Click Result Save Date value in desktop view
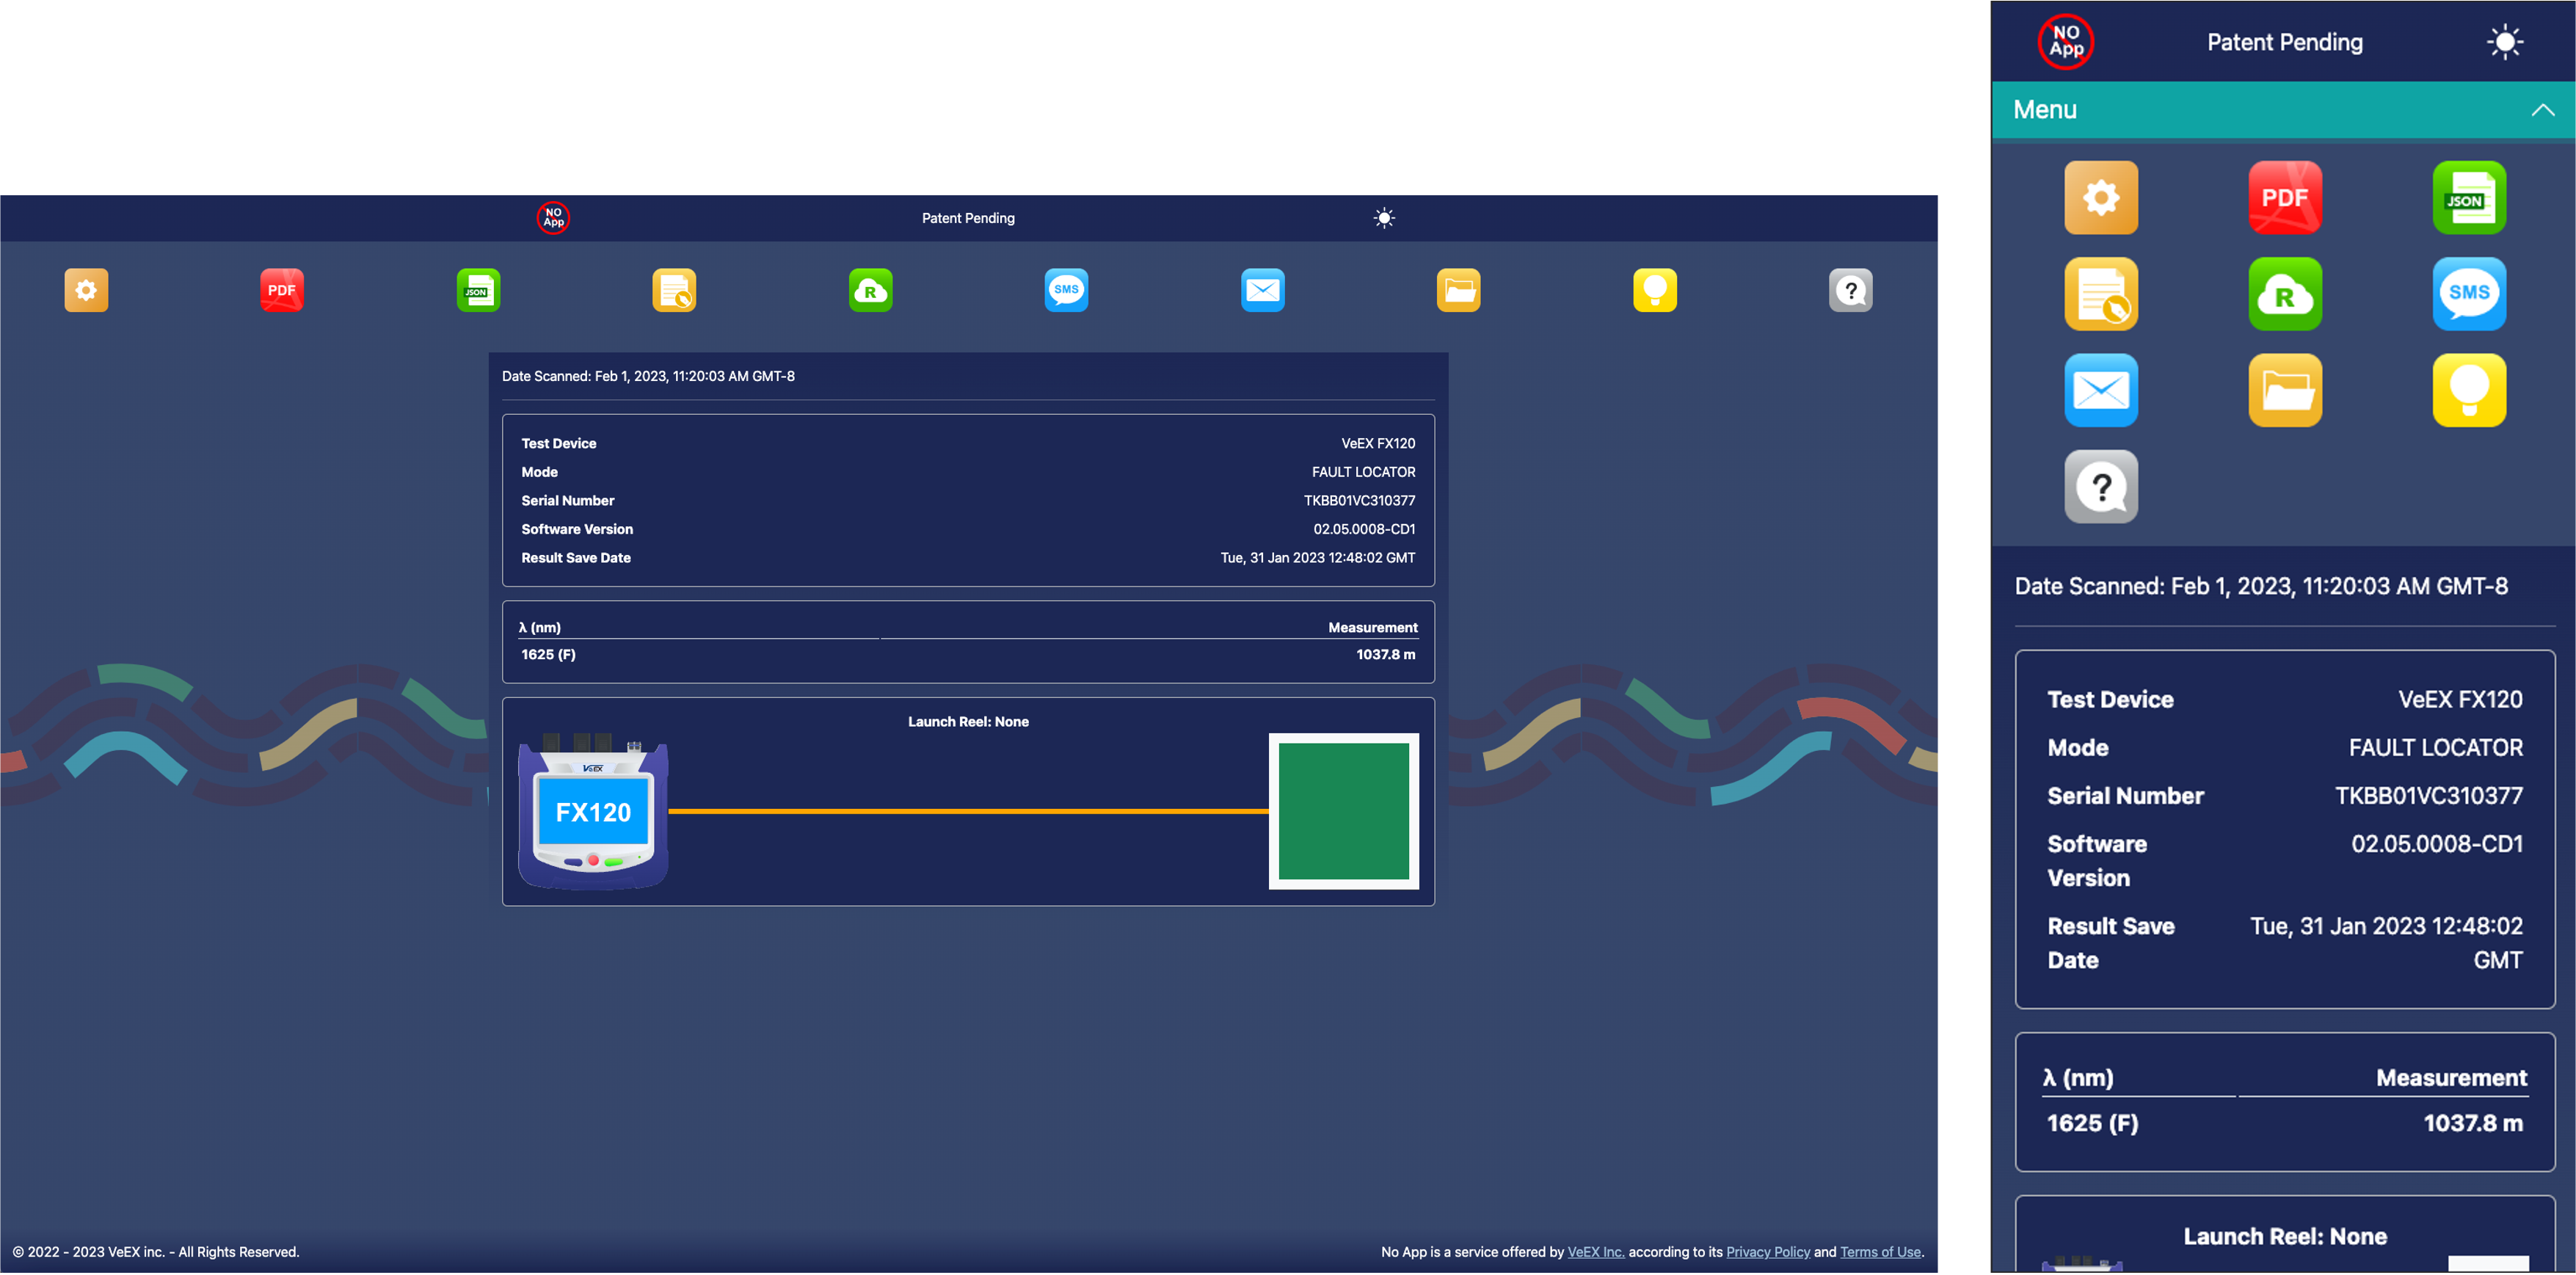This screenshot has height=1275, width=2576. [x=1317, y=558]
